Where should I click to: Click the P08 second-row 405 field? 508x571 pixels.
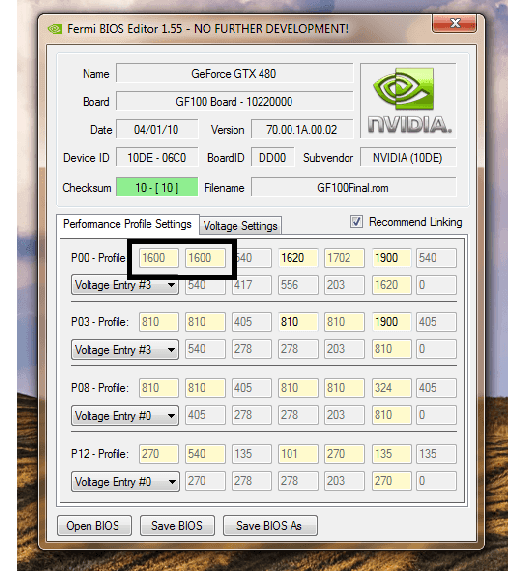coord(205,415)
